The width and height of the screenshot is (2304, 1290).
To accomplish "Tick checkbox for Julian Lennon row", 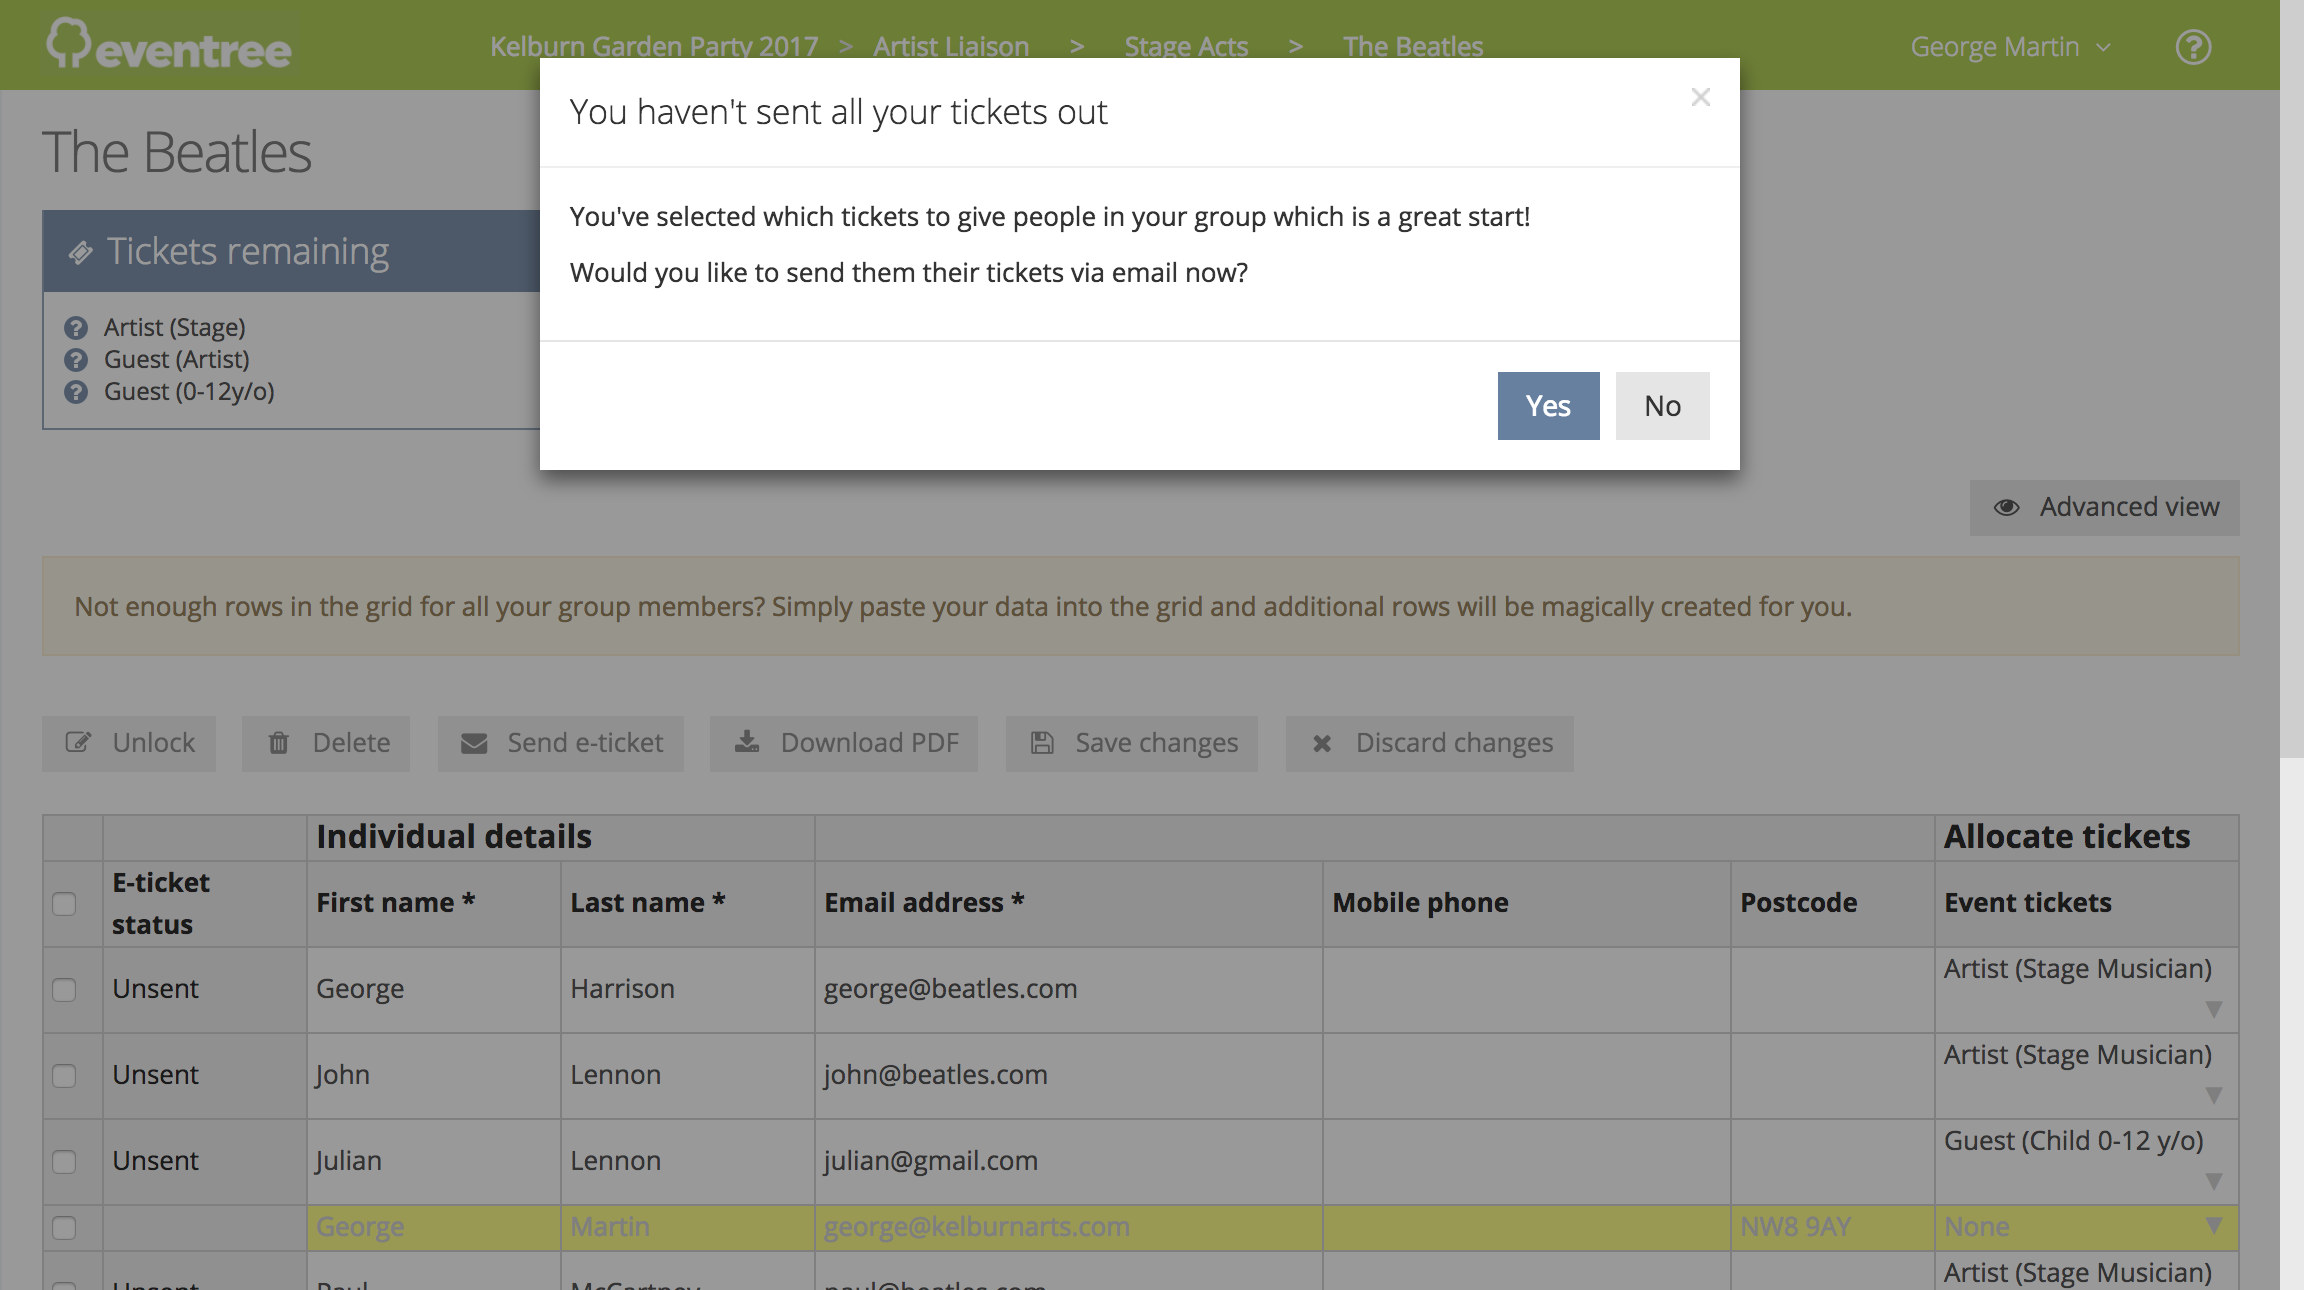I will coord(64,1162).
